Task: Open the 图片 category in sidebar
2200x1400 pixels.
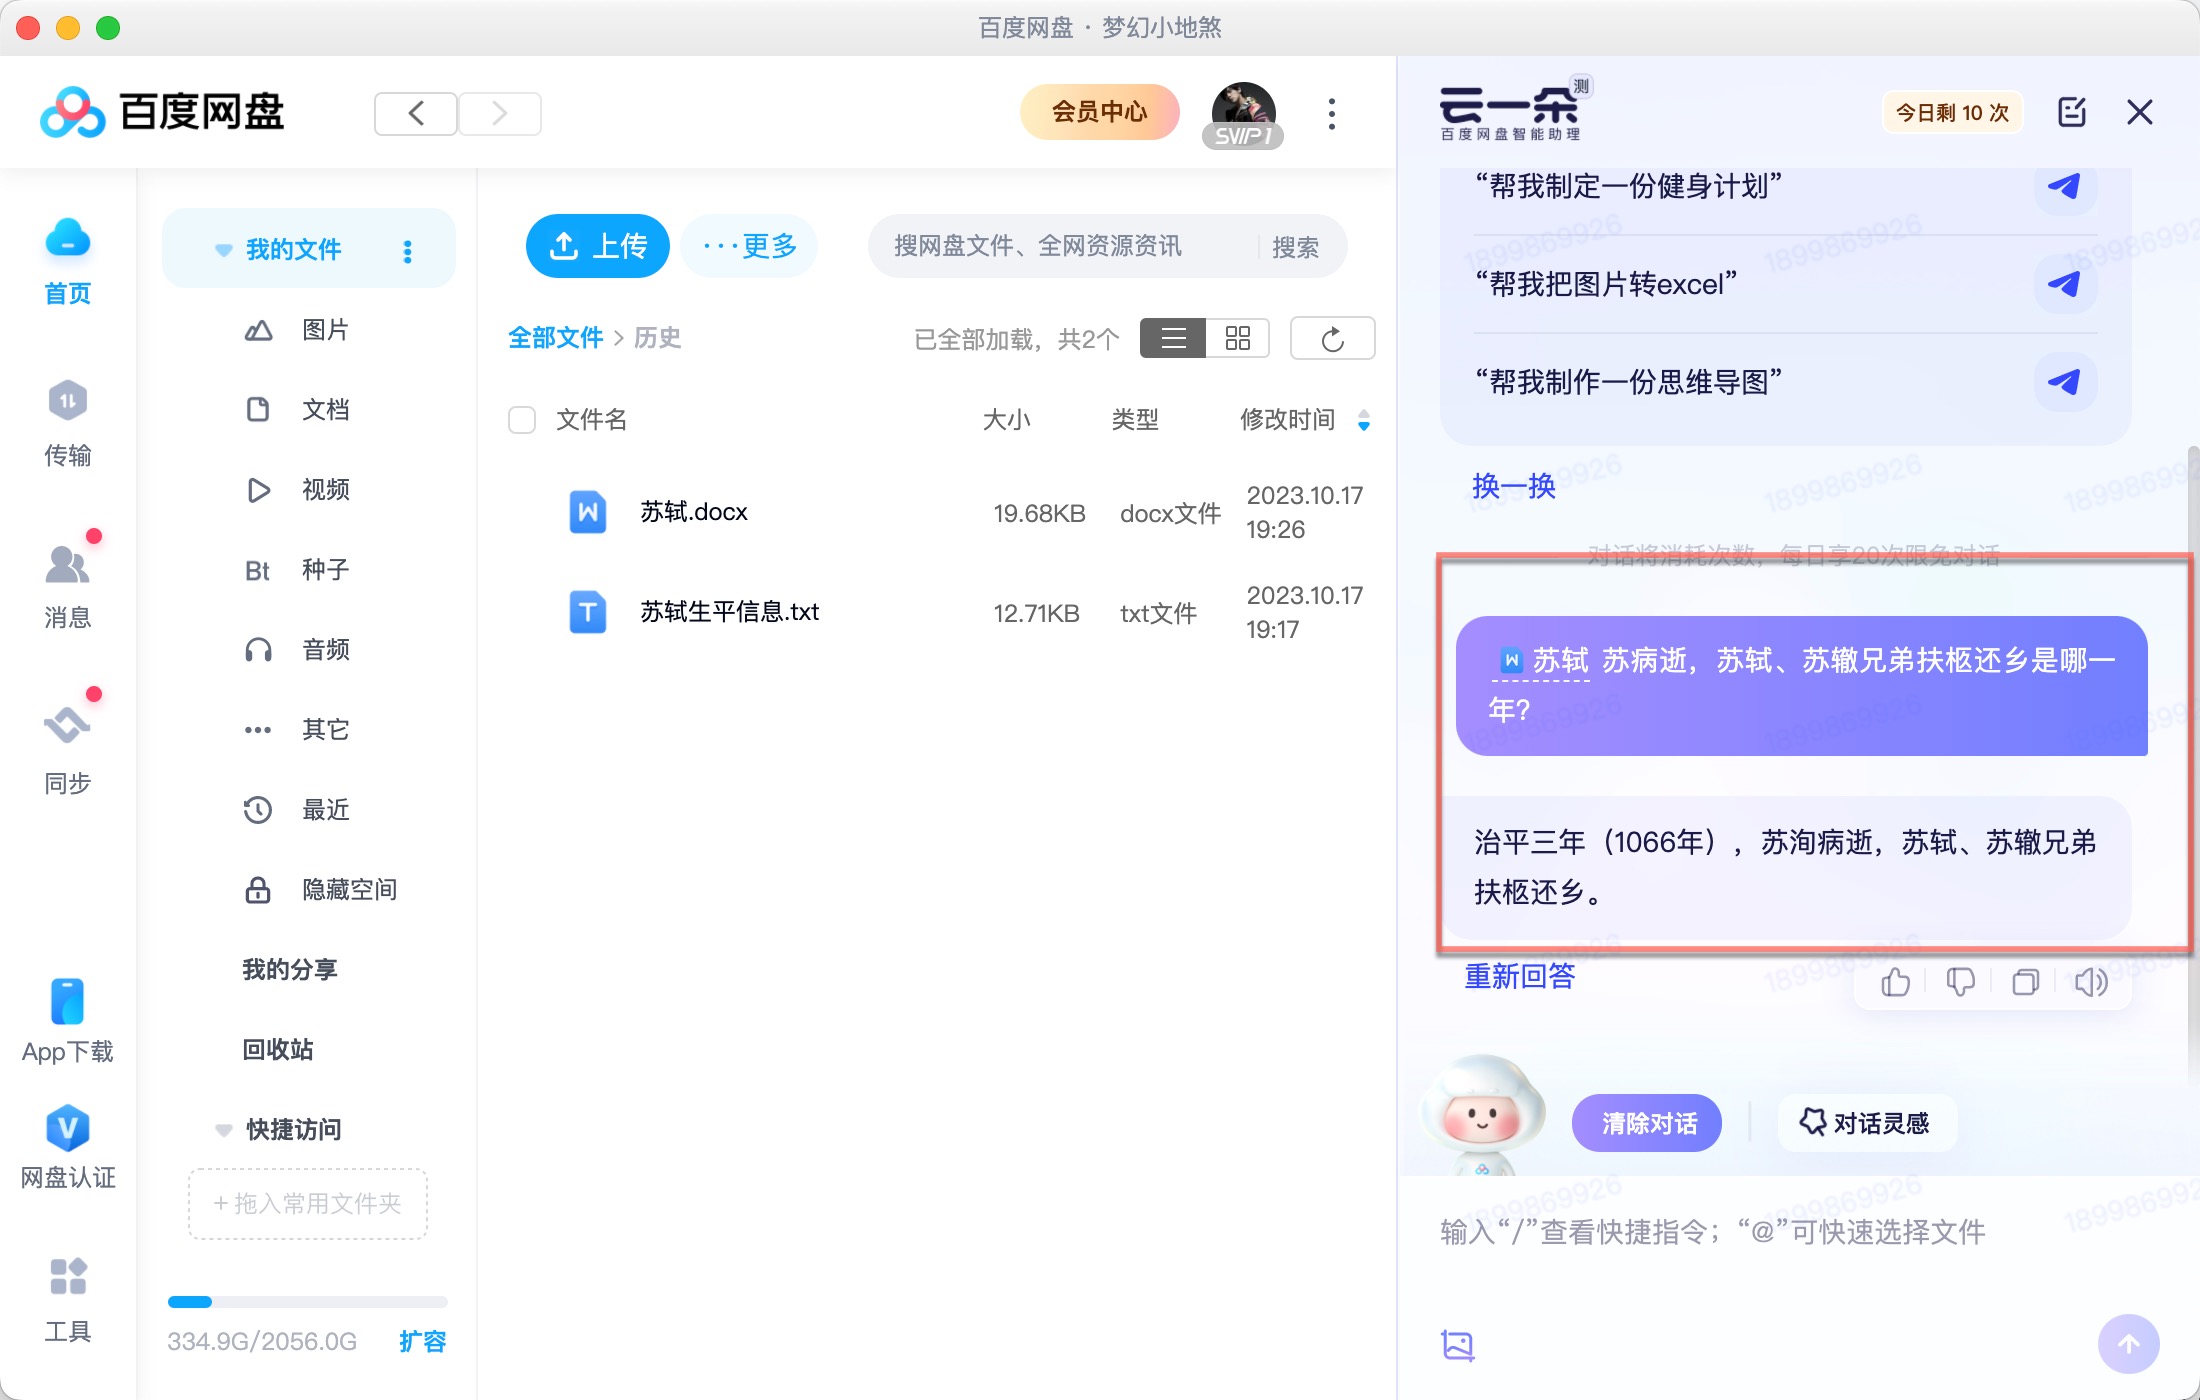Action: point(325,330)
